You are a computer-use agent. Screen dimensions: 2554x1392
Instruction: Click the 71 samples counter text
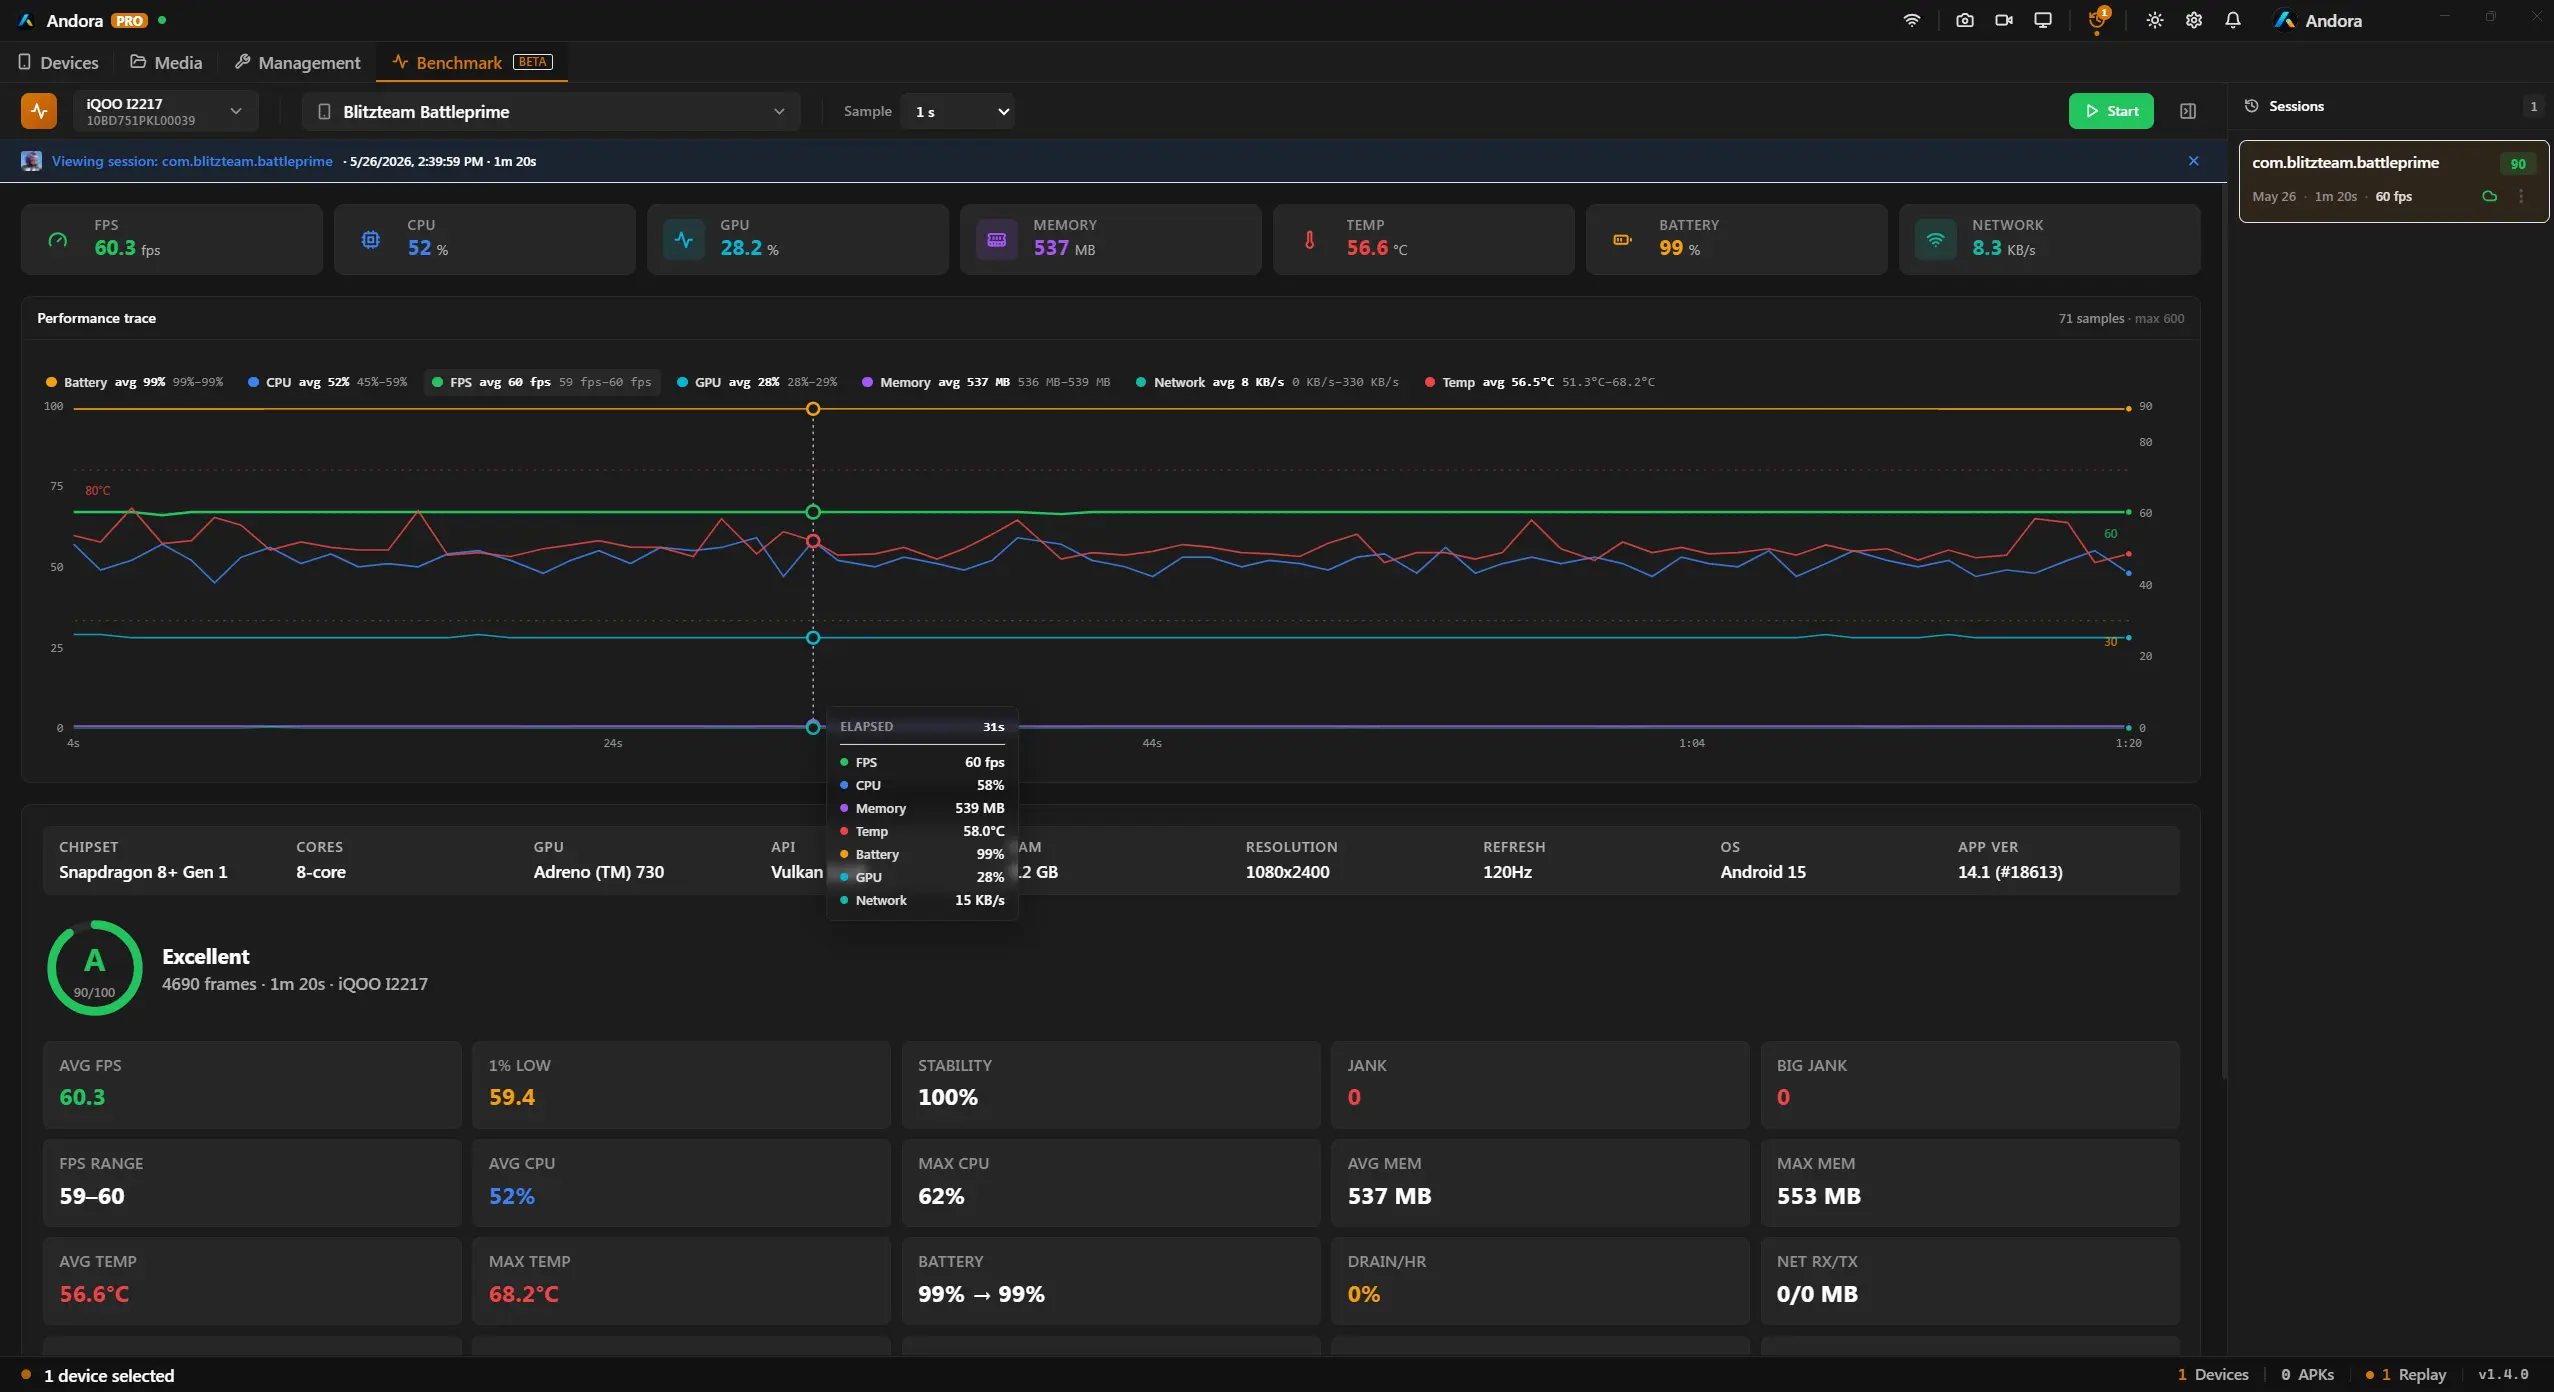point(2091,318)
